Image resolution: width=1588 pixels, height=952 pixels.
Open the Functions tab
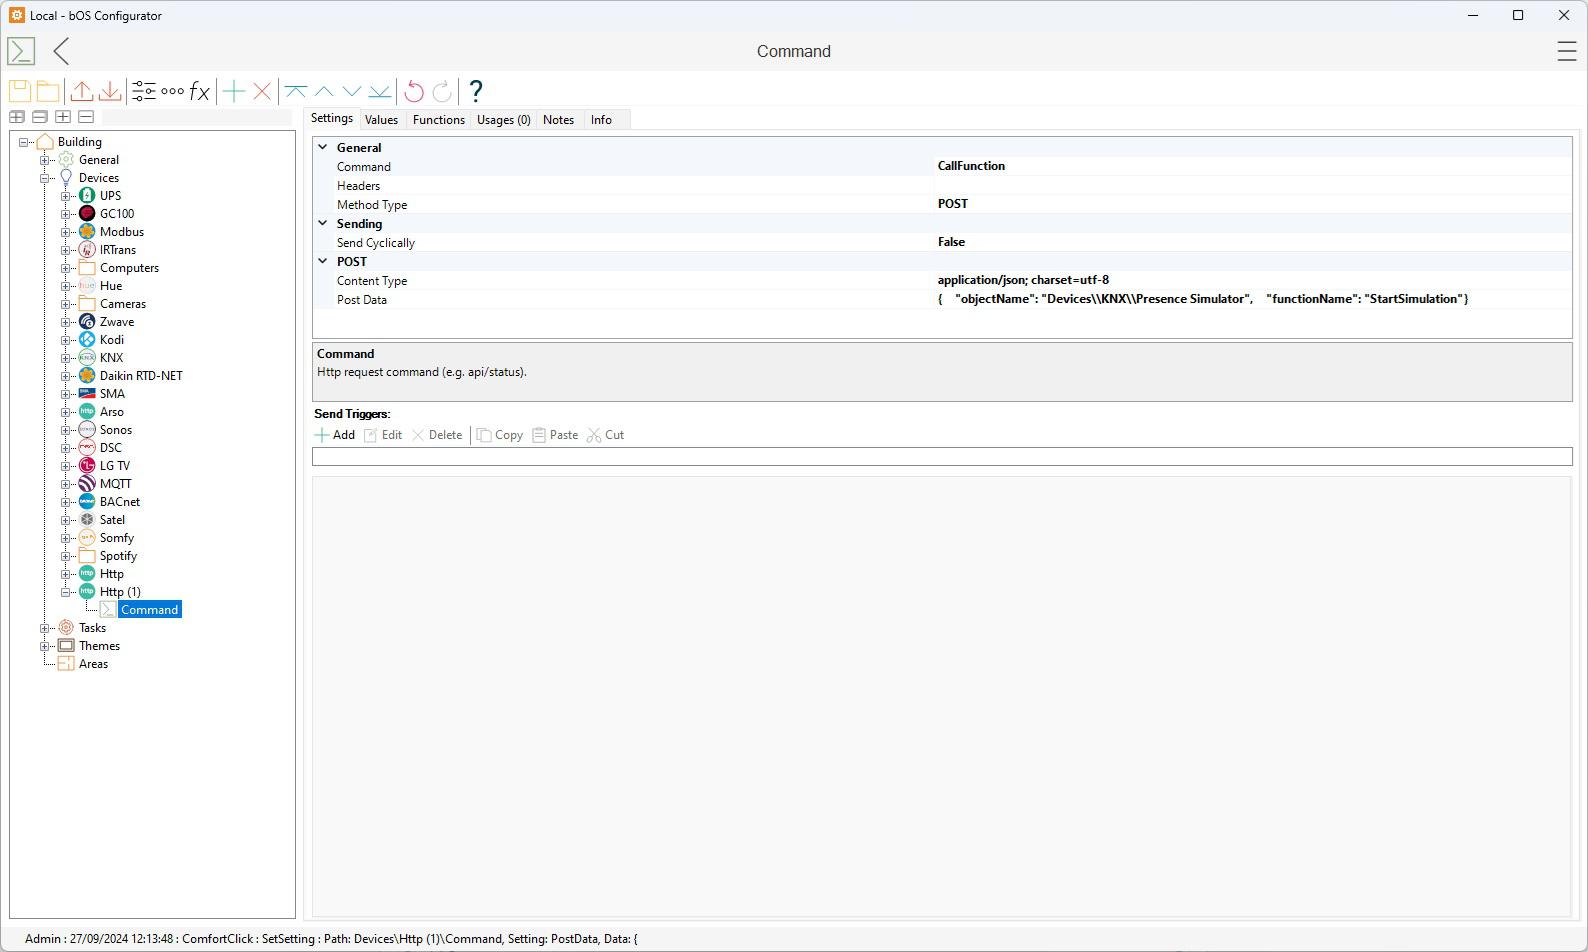tap(439, 120)
